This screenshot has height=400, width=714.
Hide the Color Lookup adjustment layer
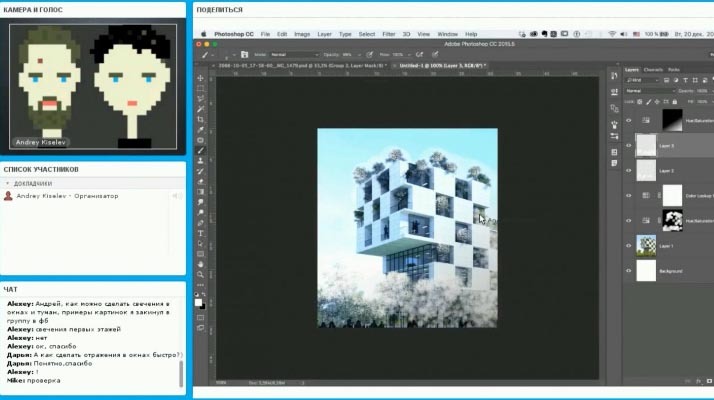click(629, 196)
